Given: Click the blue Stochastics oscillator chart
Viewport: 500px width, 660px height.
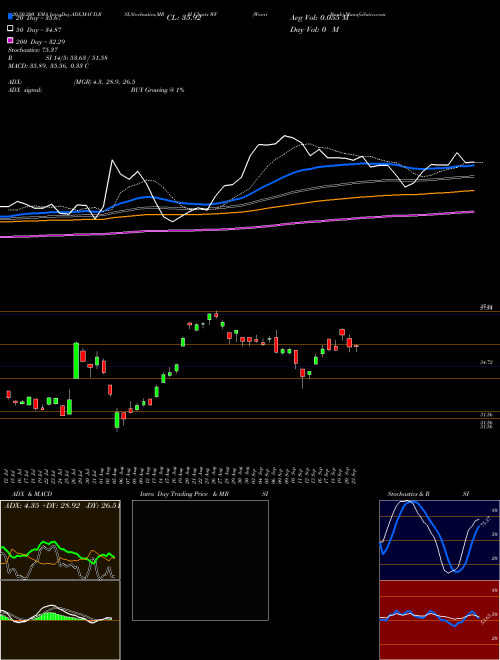Looking at the screenshot, I should click(x=439, y=540).
